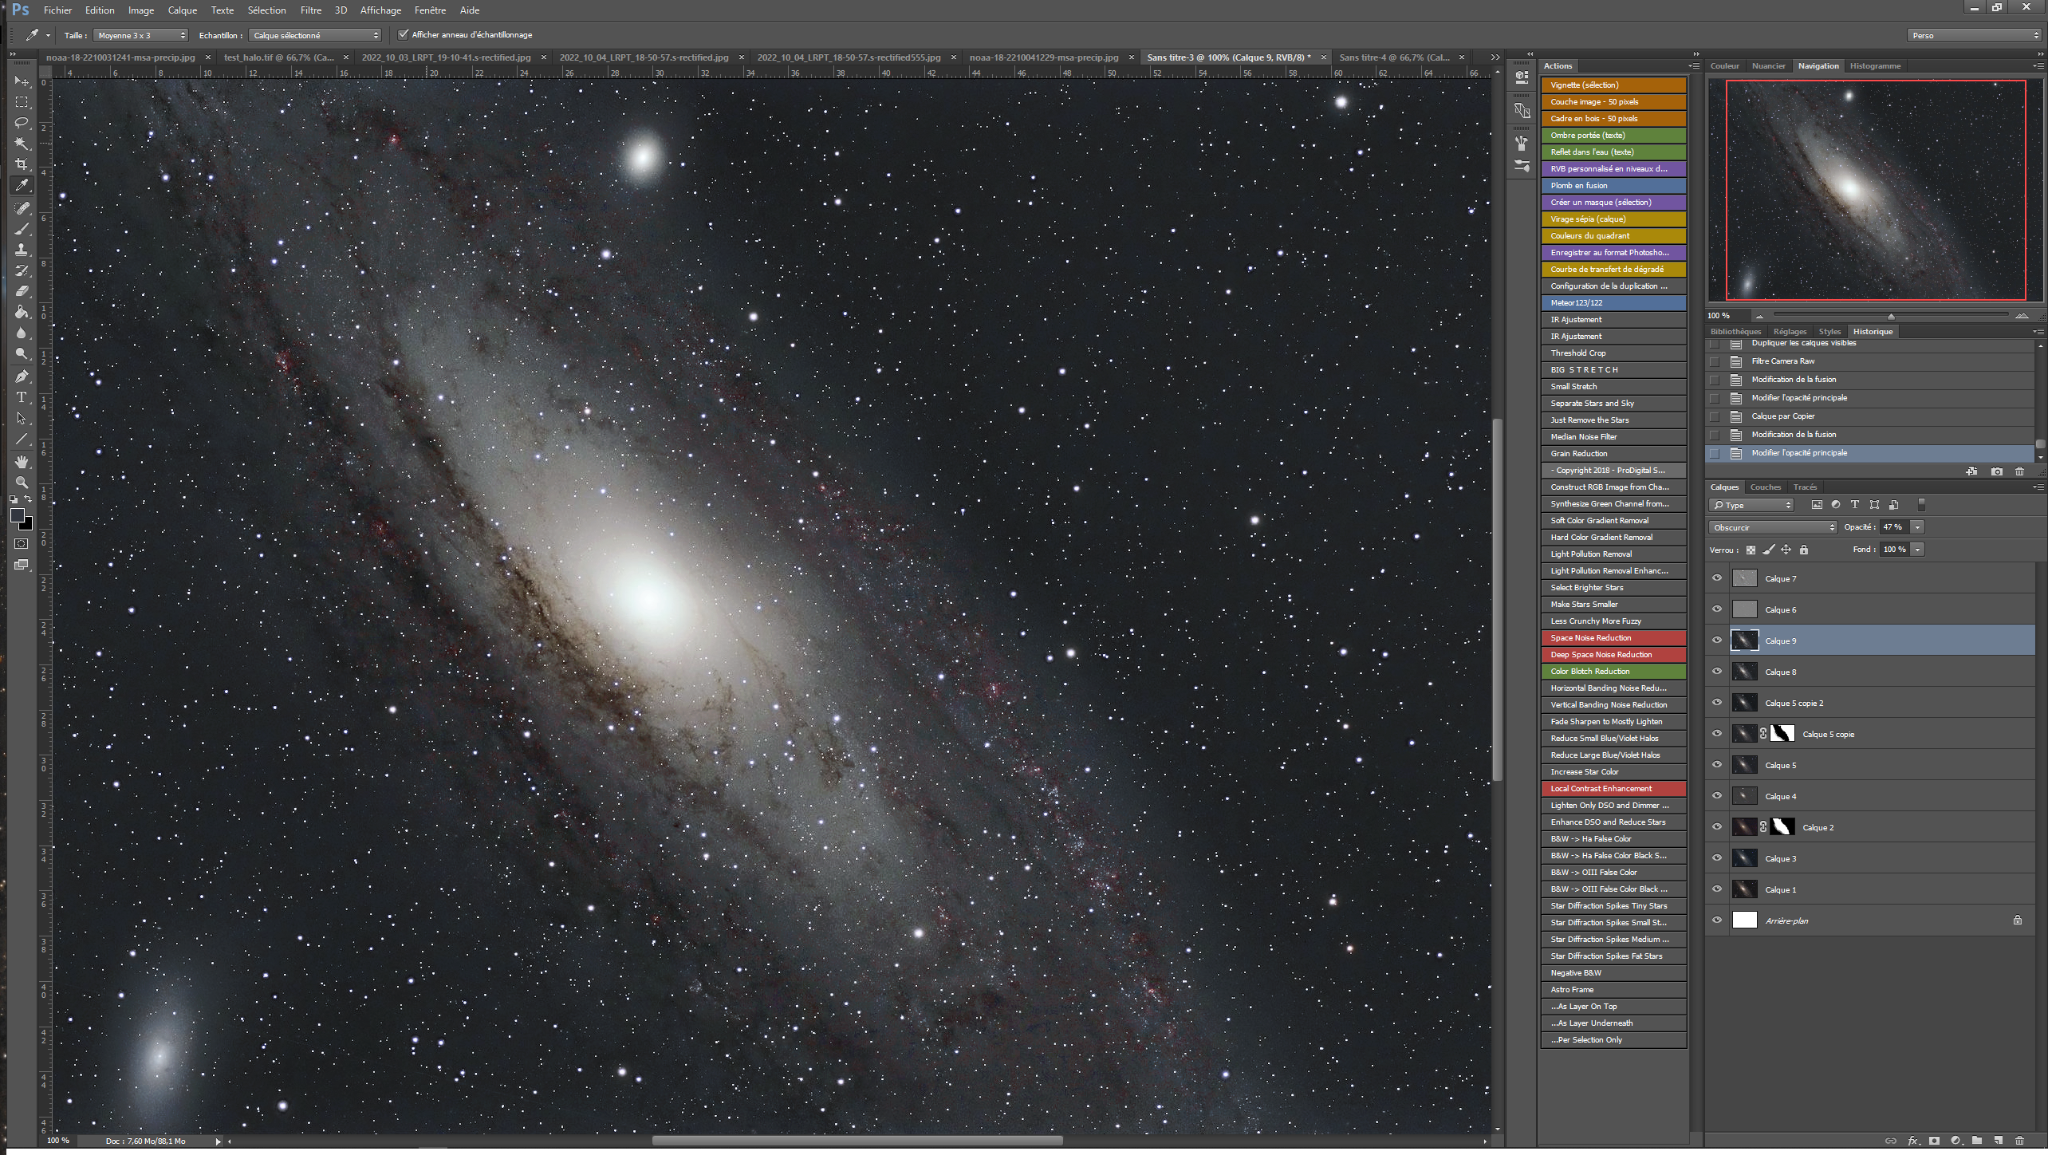Select the History Brush tool

pyautogui.click(x=21, y=271)
